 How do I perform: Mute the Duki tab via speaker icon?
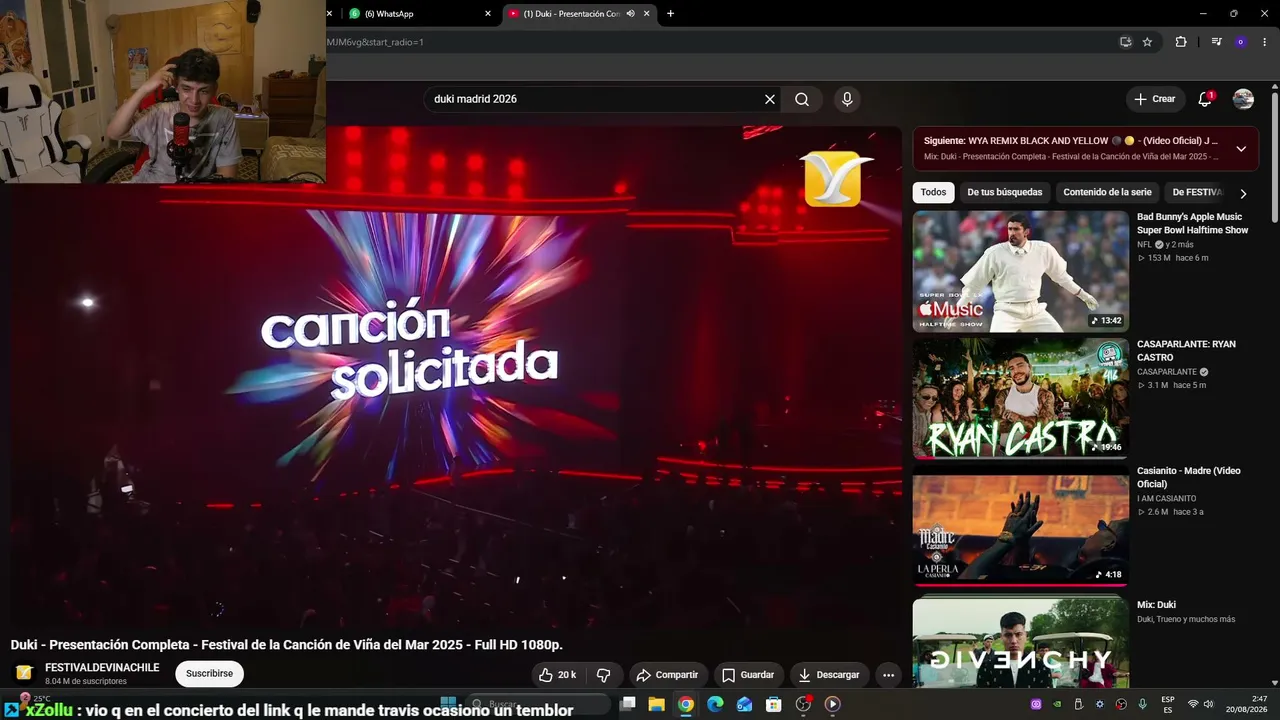630,14
